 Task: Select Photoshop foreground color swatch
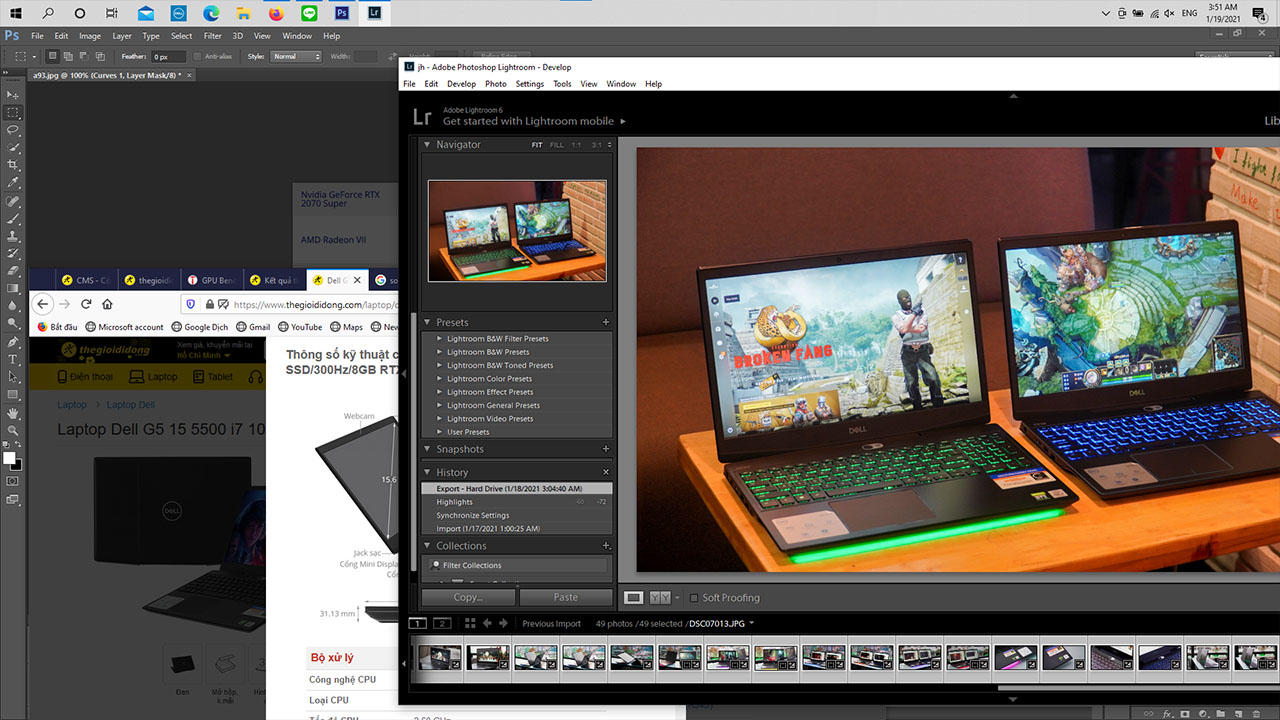click(x=9, y=458)
